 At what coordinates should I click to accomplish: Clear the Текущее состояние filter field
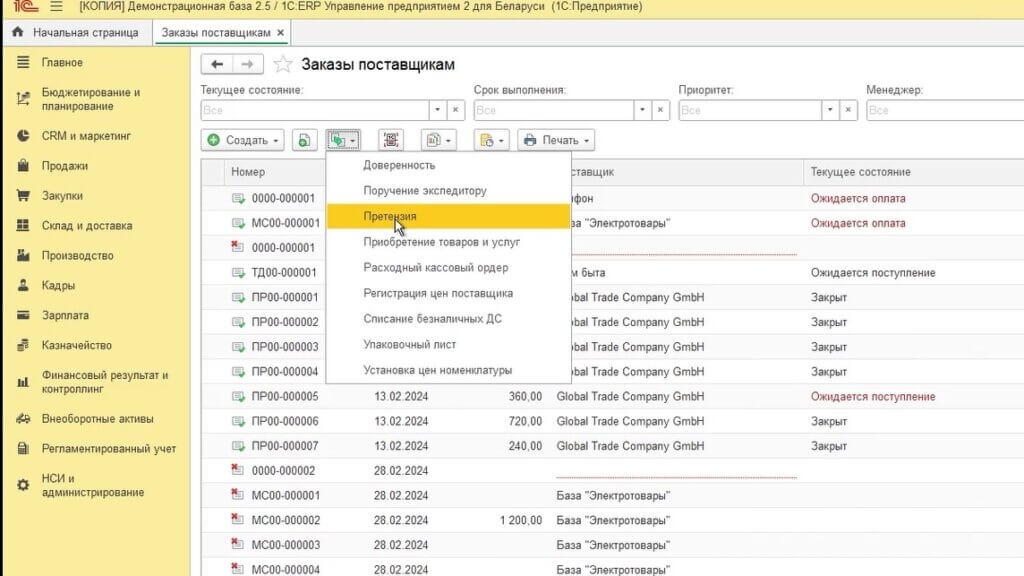[456, 110]
